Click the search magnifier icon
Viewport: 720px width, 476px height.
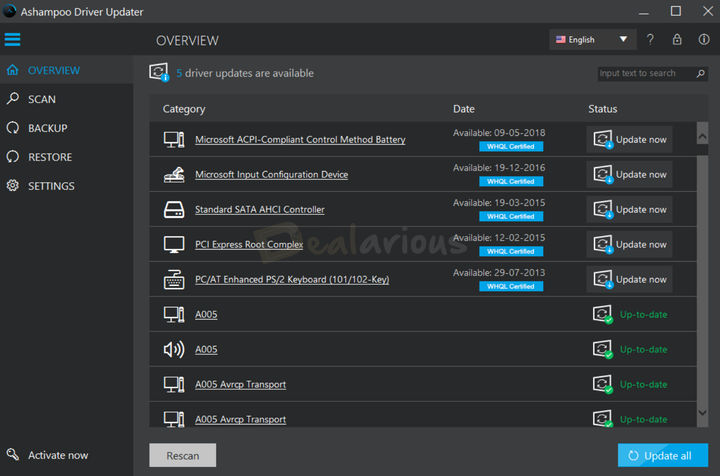700,73
